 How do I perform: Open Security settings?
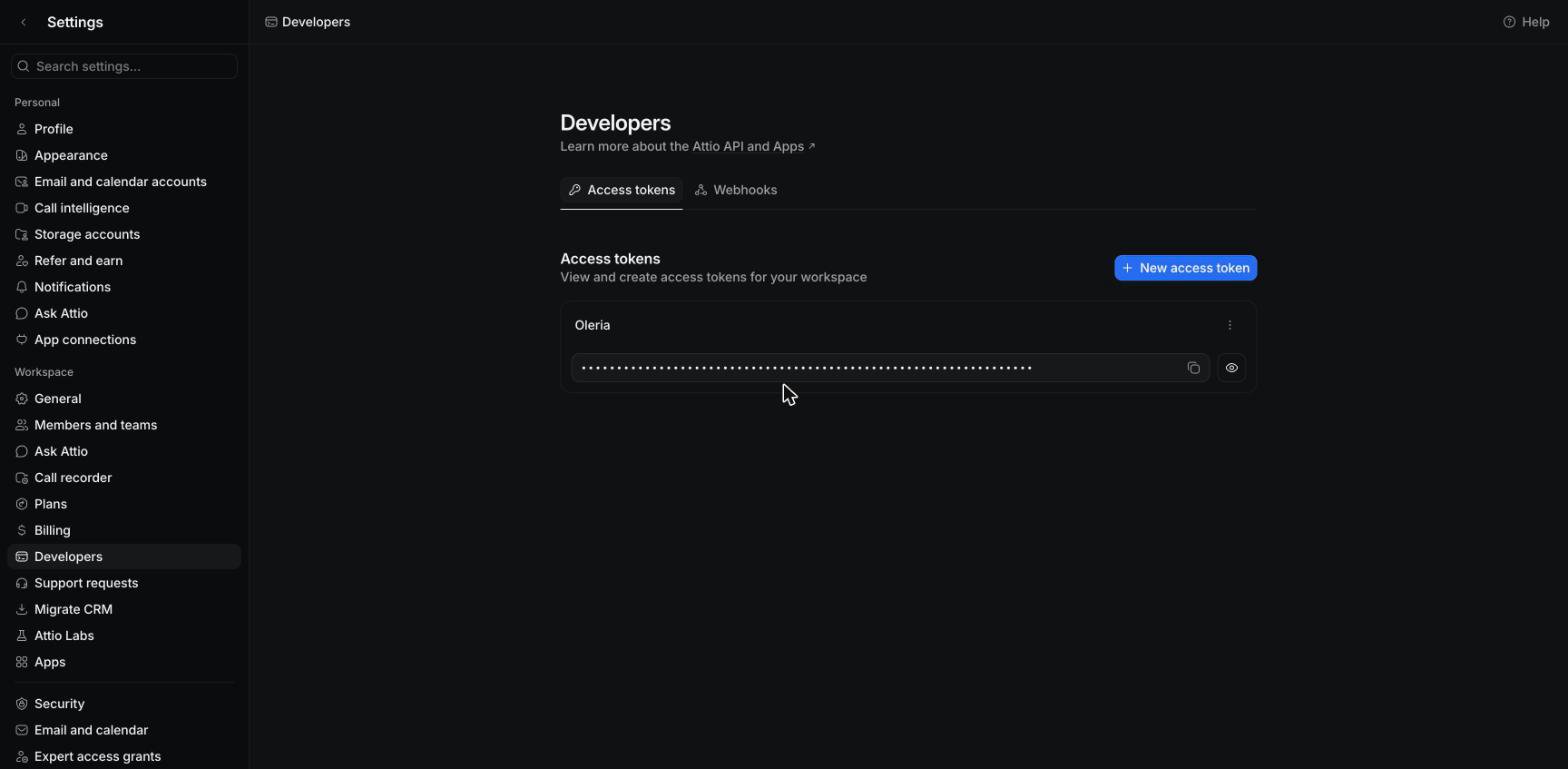click(x=124, y=704)
